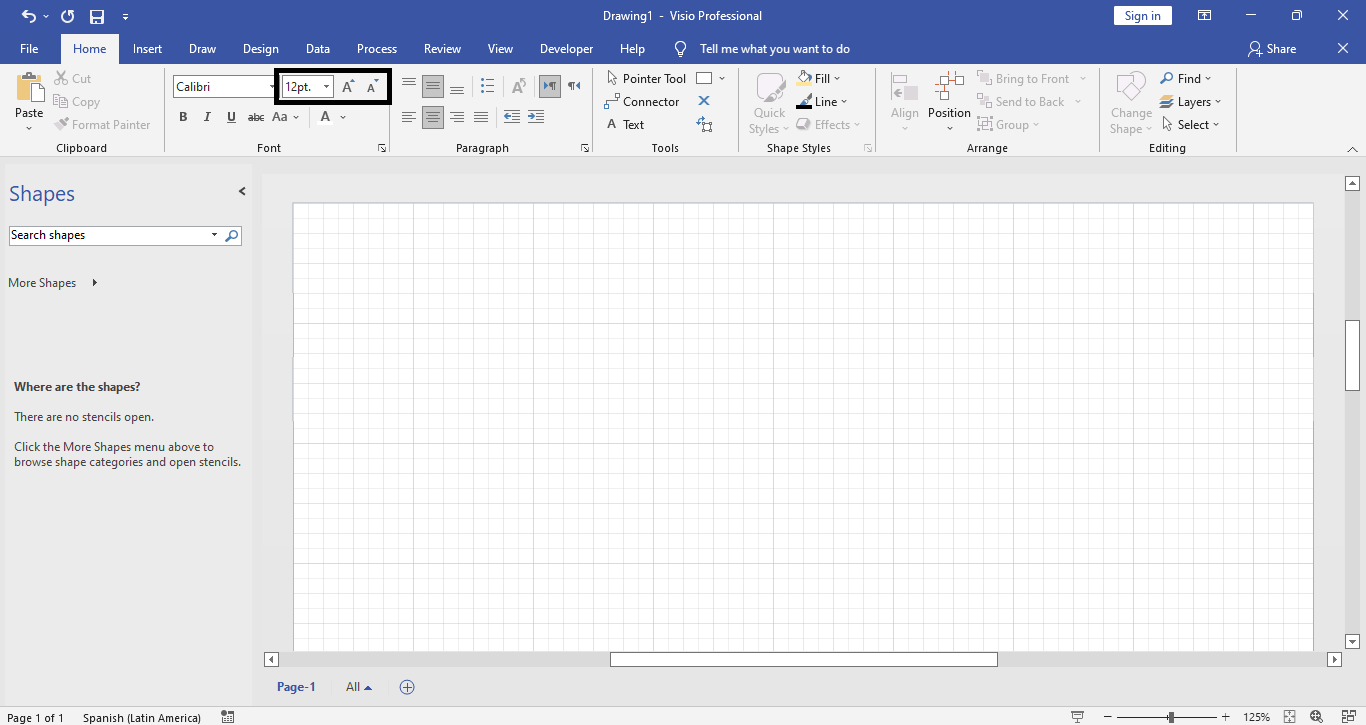Click the macro recording status bar icon

coord(228,717)
